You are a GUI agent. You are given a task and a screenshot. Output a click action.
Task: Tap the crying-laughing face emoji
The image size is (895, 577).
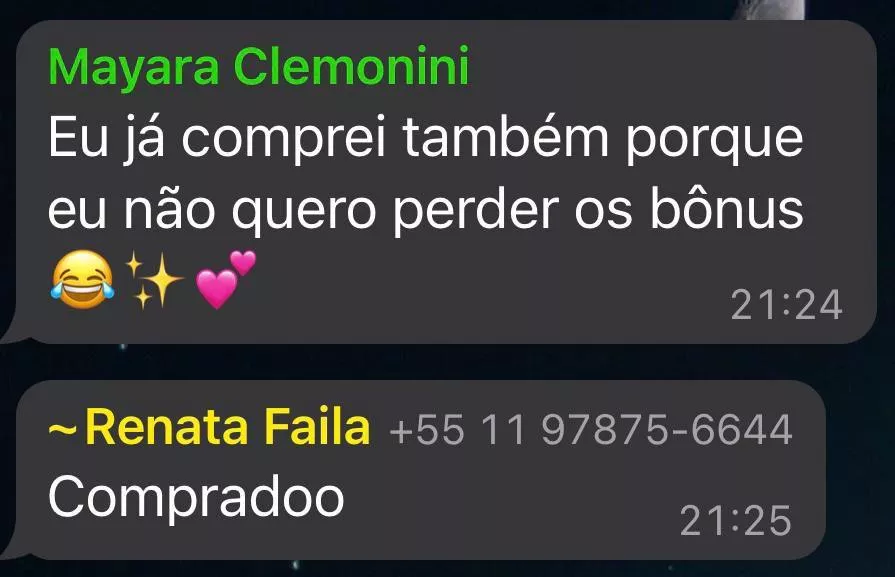82,280
